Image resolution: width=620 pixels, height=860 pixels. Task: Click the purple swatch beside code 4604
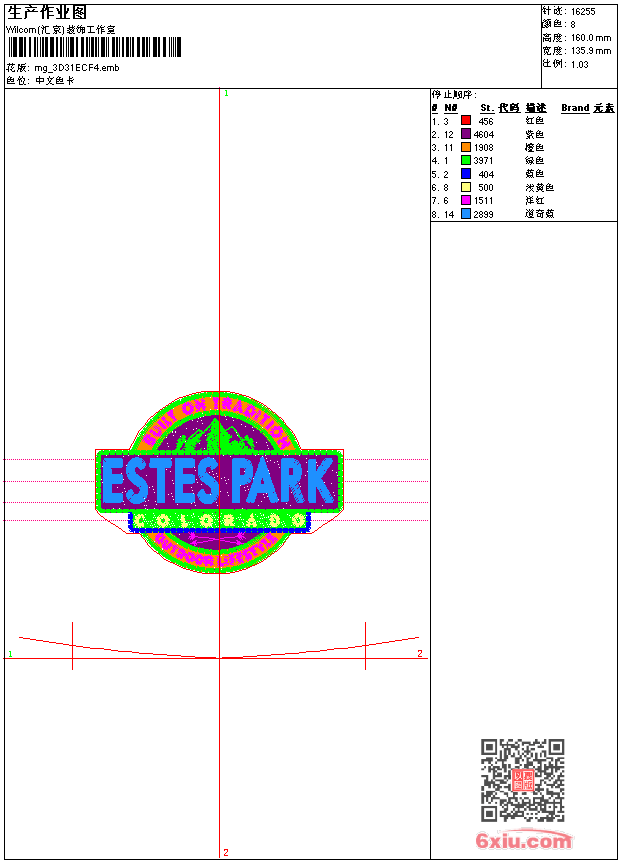[x=466, y=134]
